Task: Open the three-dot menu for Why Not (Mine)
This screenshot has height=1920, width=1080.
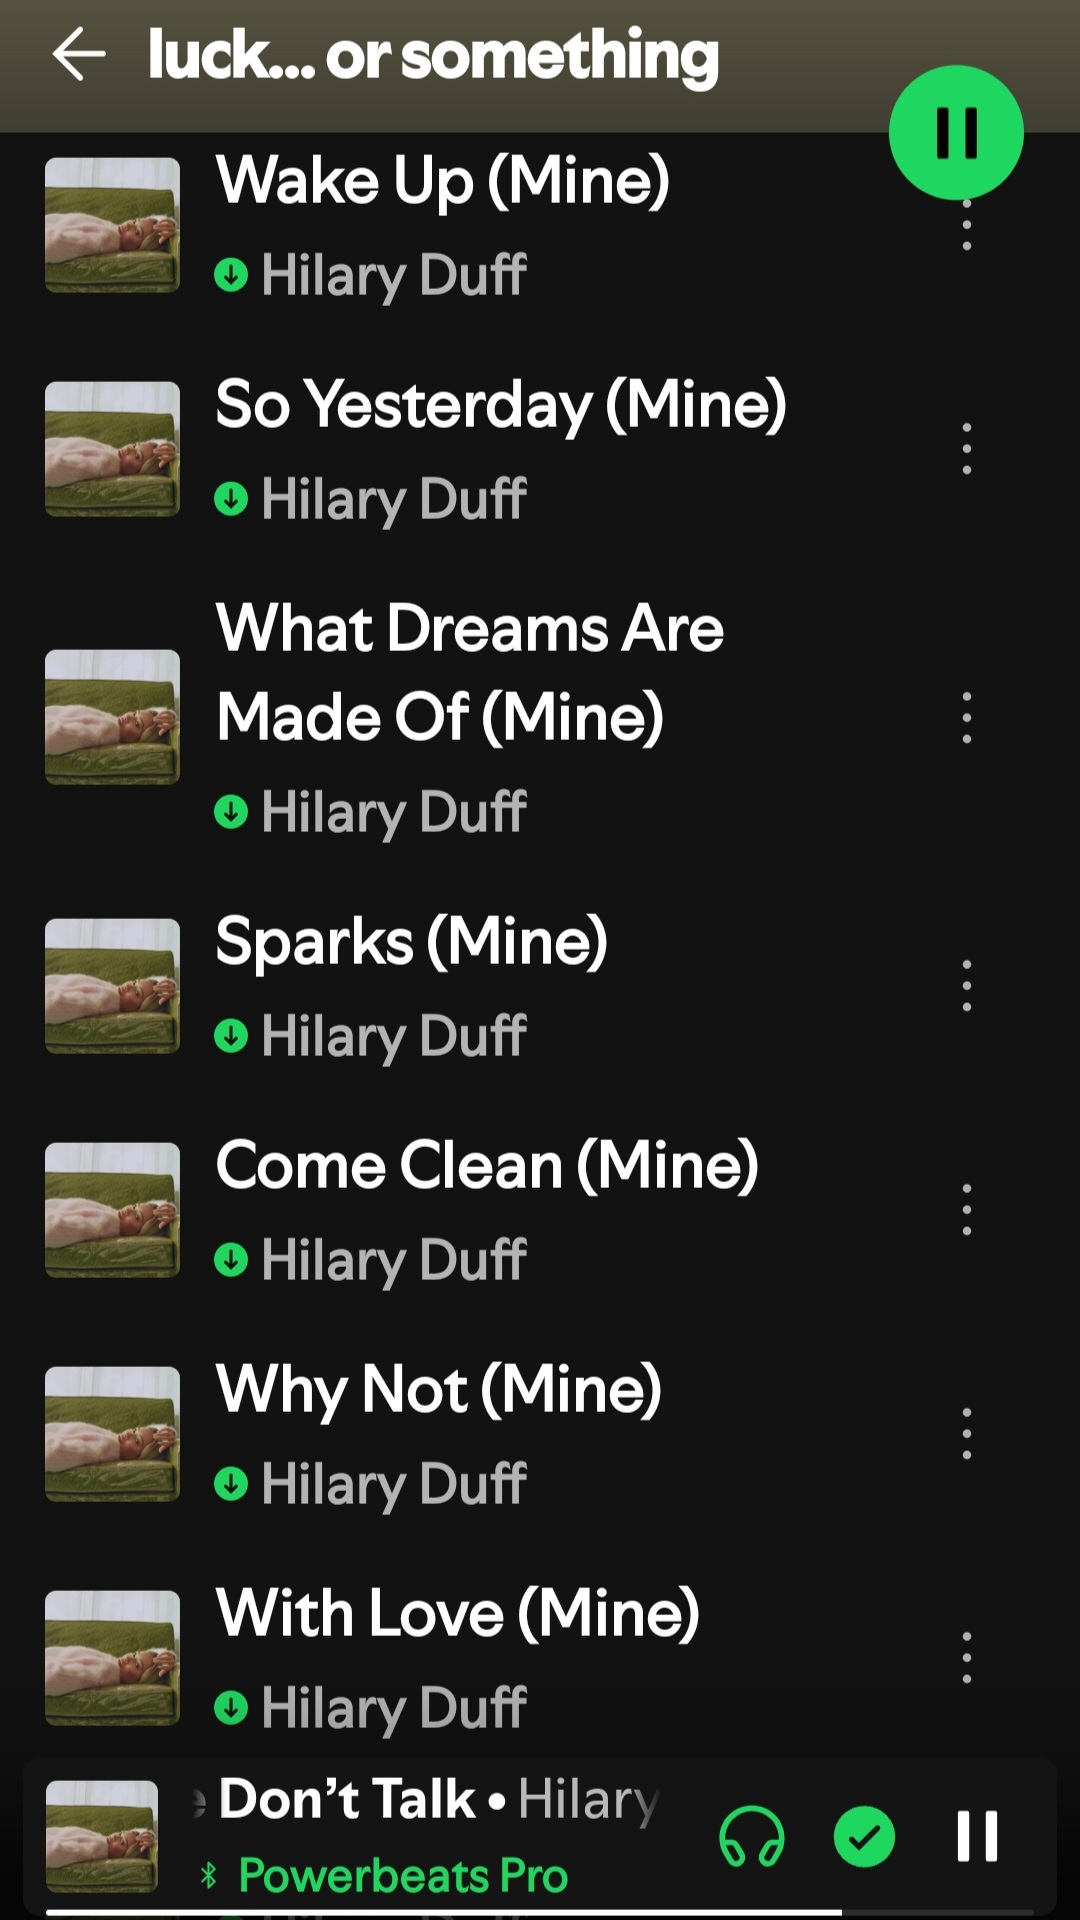Action: click(966, 1434)
